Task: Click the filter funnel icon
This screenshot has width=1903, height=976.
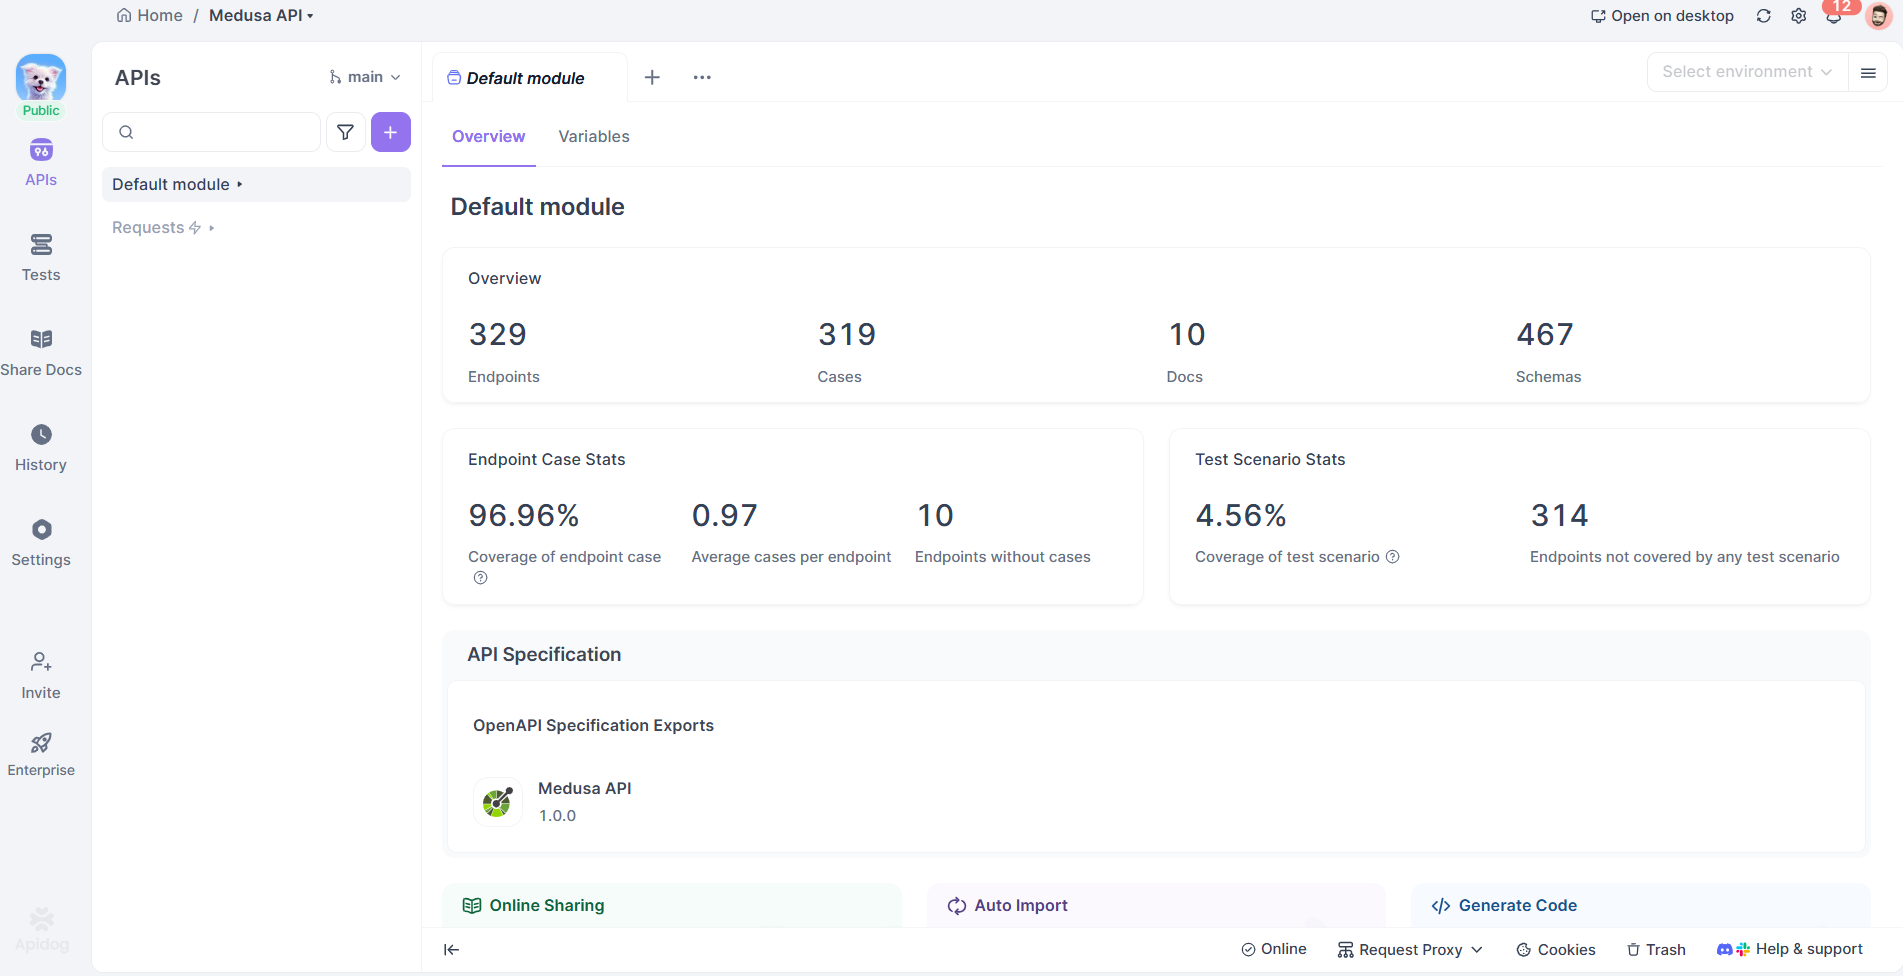Action: point(345,132)
